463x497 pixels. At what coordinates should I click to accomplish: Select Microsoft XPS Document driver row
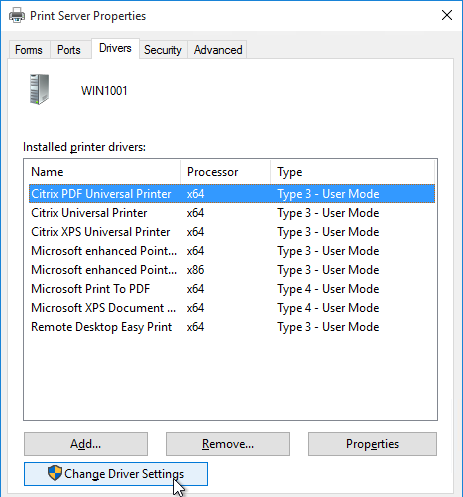pos(232,308)
